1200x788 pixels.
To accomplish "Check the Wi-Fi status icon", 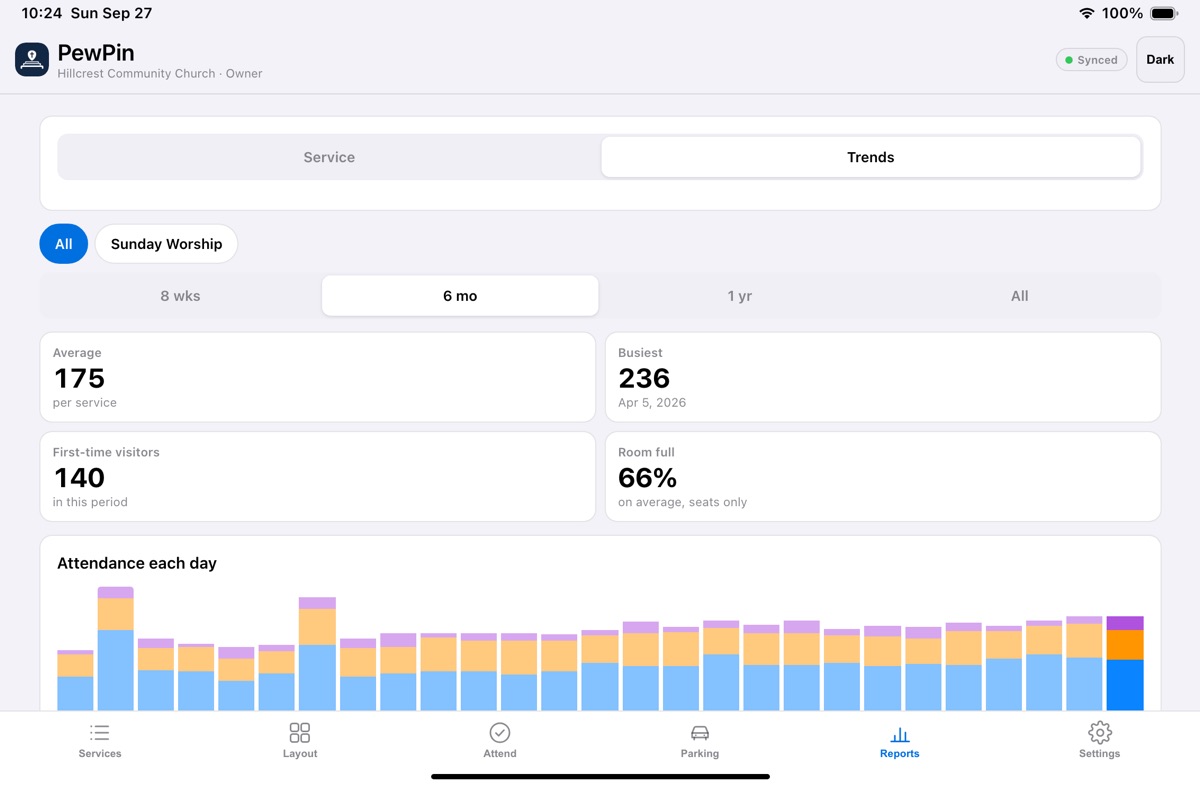I will point(1086,13).
